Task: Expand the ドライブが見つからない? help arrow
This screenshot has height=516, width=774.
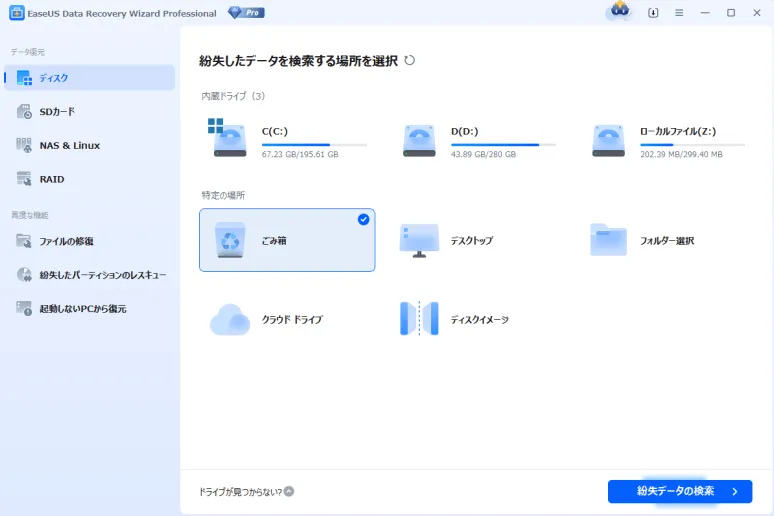Action: [x=289, y=491]
